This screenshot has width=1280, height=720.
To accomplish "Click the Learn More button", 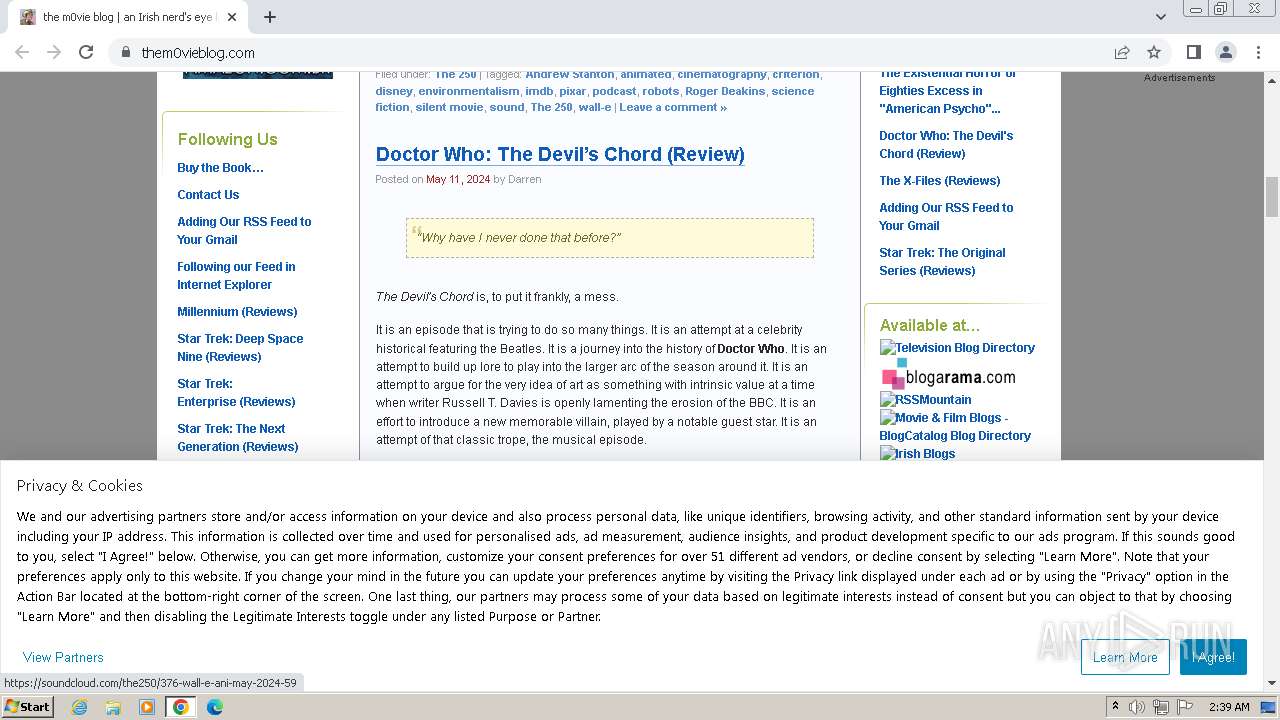I will 1125,657.
